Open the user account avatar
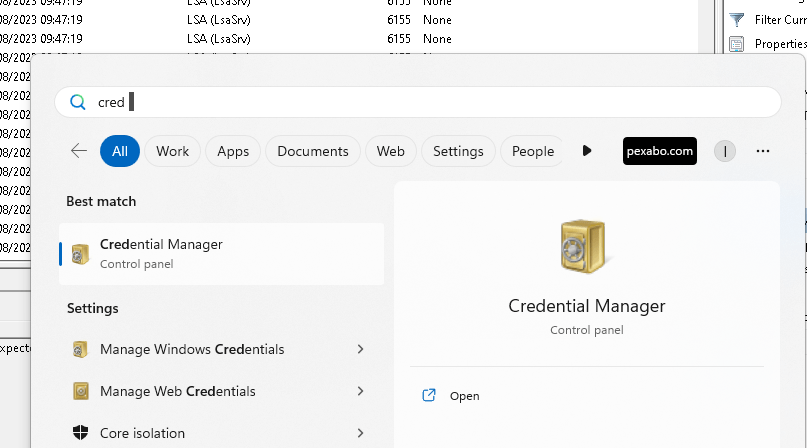Screen dimensions: 807x448 point(725,151)
